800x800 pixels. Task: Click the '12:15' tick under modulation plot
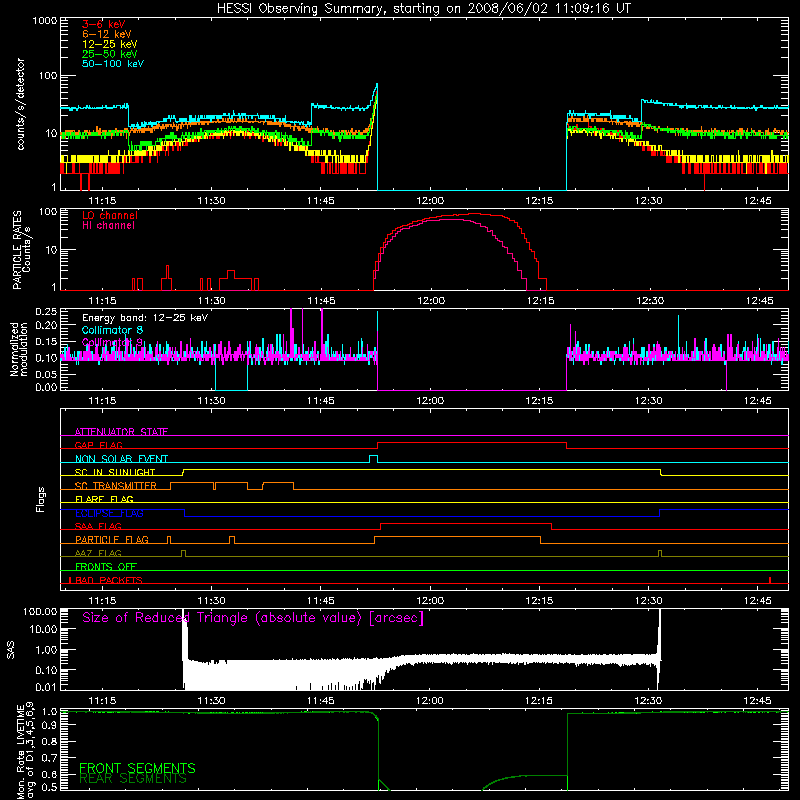tap(539, 401)
